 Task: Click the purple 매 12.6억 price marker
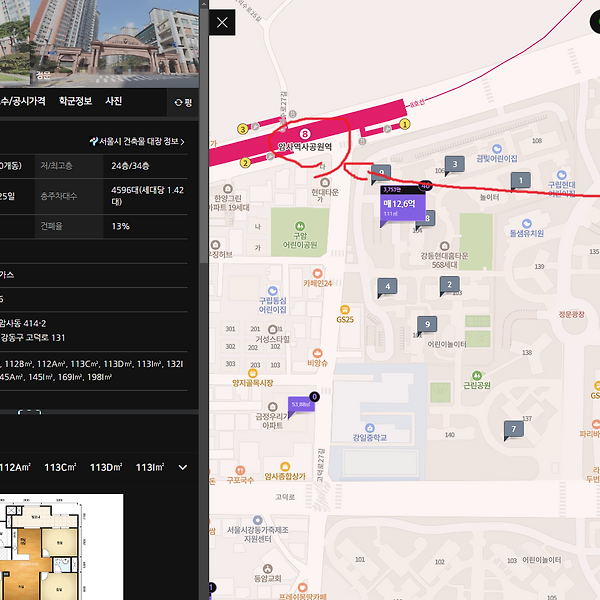pos(403,207)
